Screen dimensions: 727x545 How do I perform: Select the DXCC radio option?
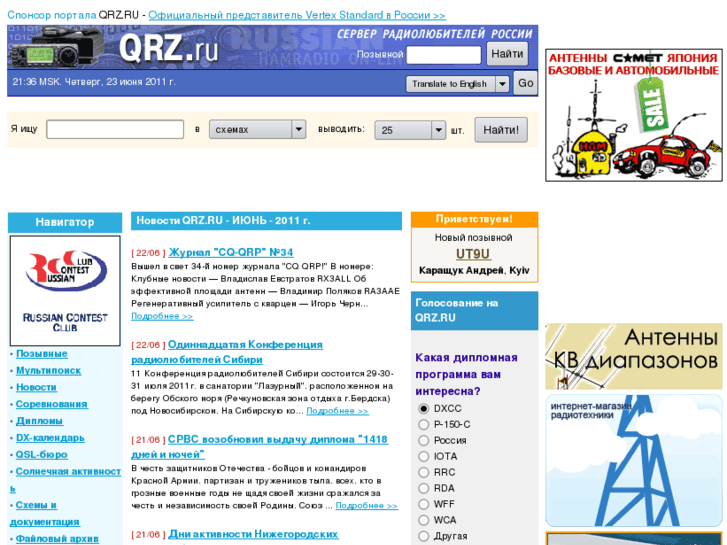click(x=423, y=409)
